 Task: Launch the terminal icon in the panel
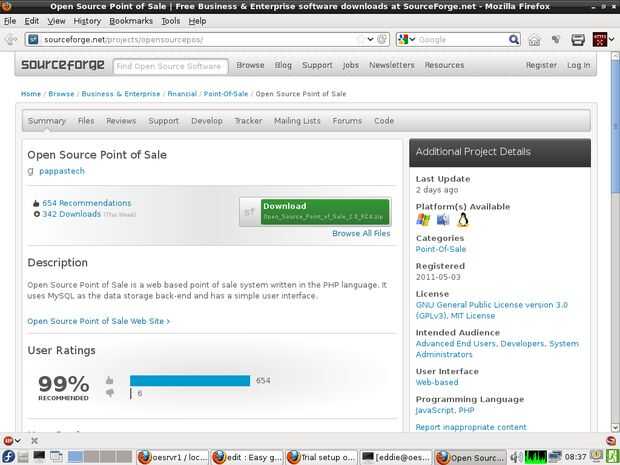(x=39, y=457)
